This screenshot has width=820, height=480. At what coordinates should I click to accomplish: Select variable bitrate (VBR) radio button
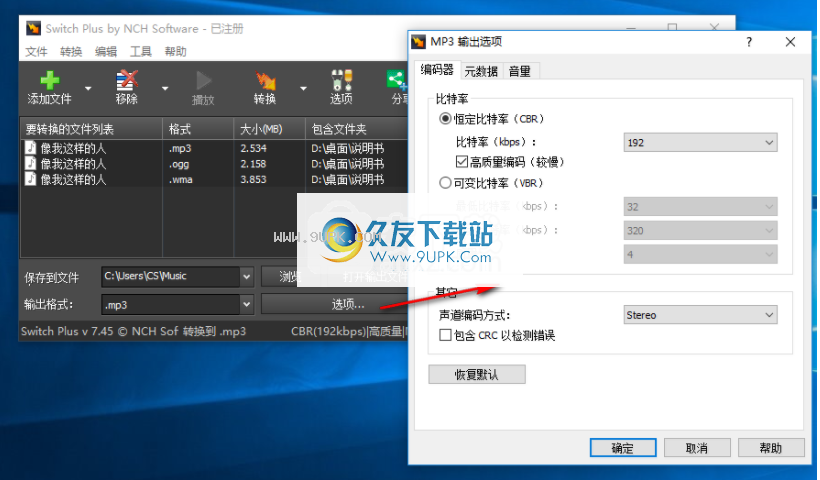pos(445,183)
